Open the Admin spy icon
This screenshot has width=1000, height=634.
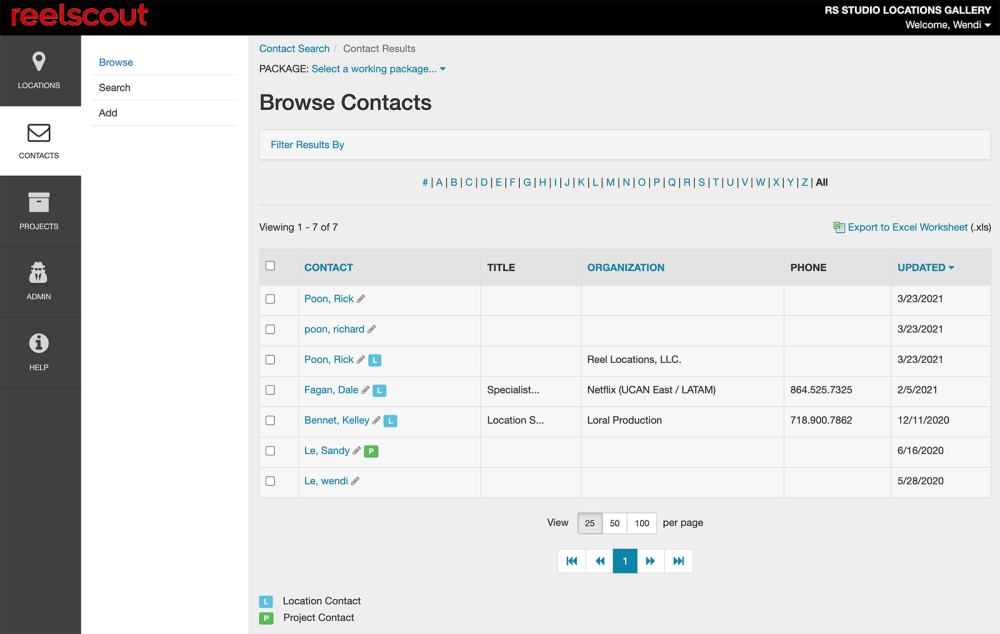point(39,272)
